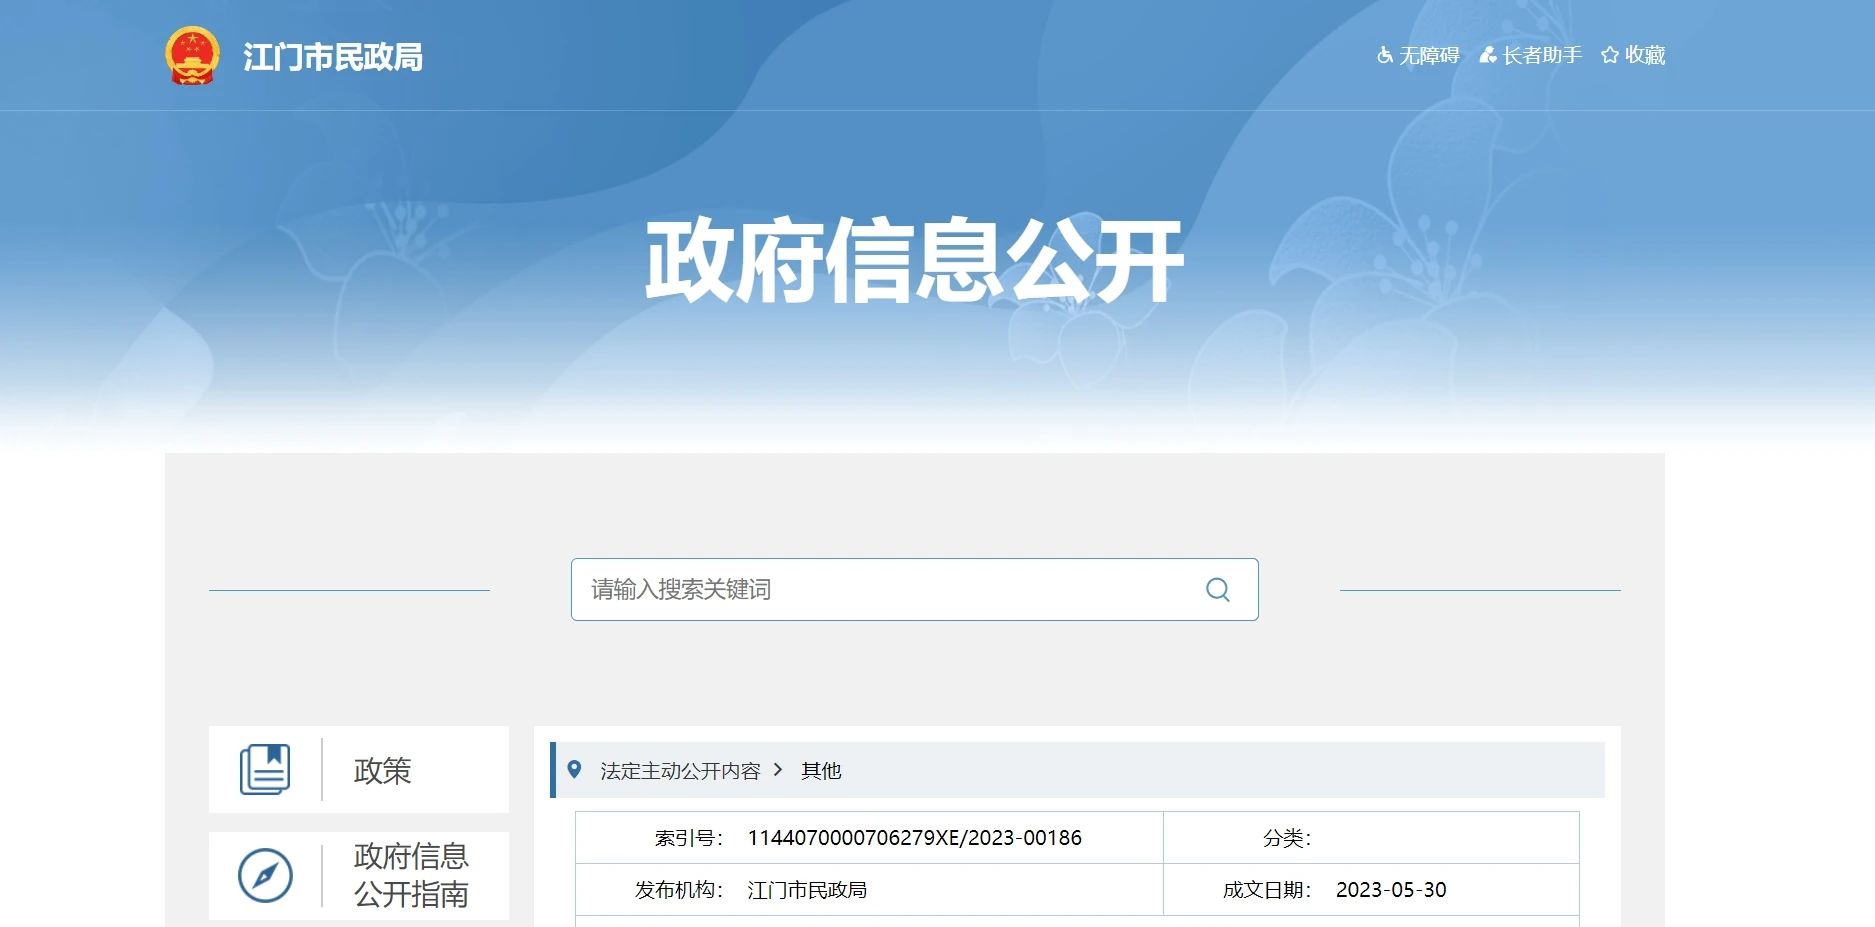Screen dimensions: 1875x927
Task: Click the wheelchair accessibility icon
Action: click(1385, 55)
